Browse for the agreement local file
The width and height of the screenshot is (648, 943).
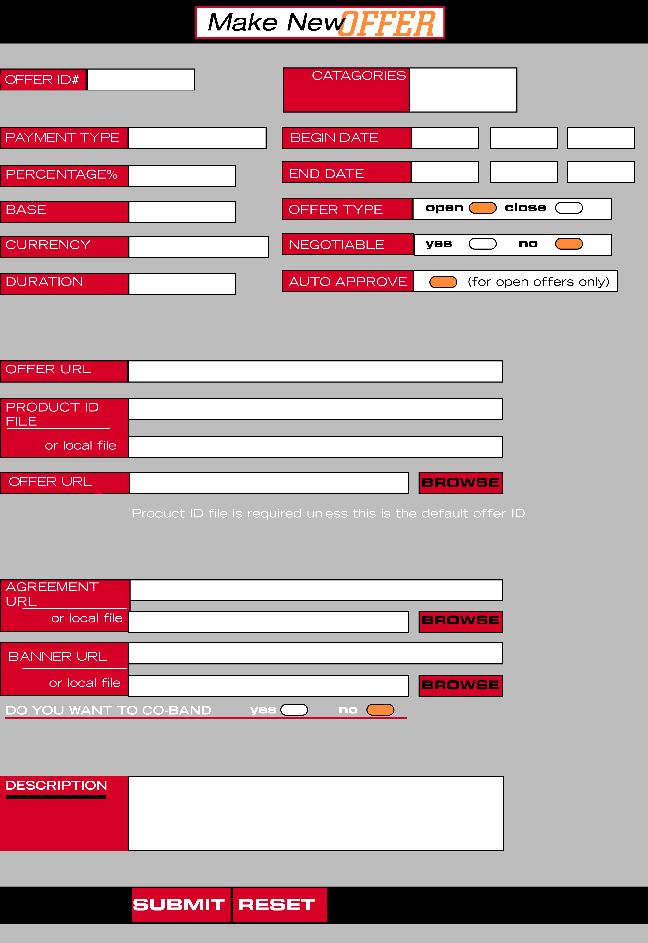[460, 621]
